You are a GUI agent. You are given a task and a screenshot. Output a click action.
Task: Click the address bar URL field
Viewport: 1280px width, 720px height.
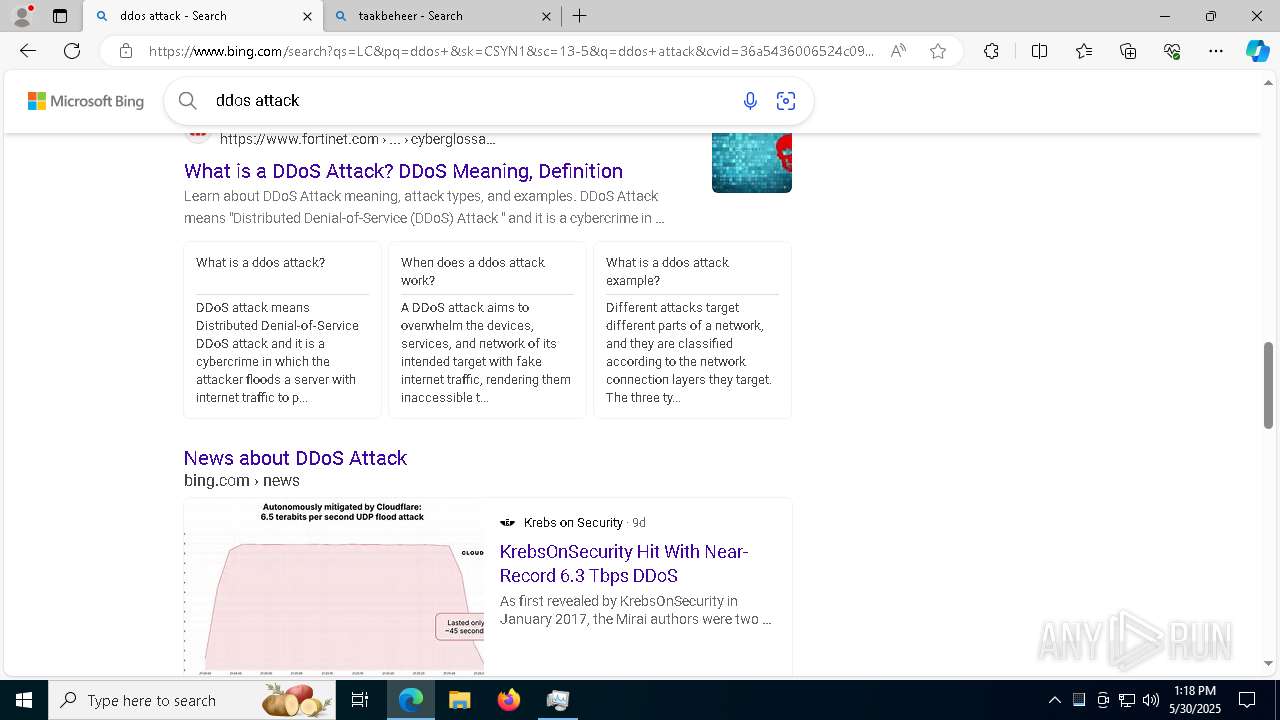point(510,51)
